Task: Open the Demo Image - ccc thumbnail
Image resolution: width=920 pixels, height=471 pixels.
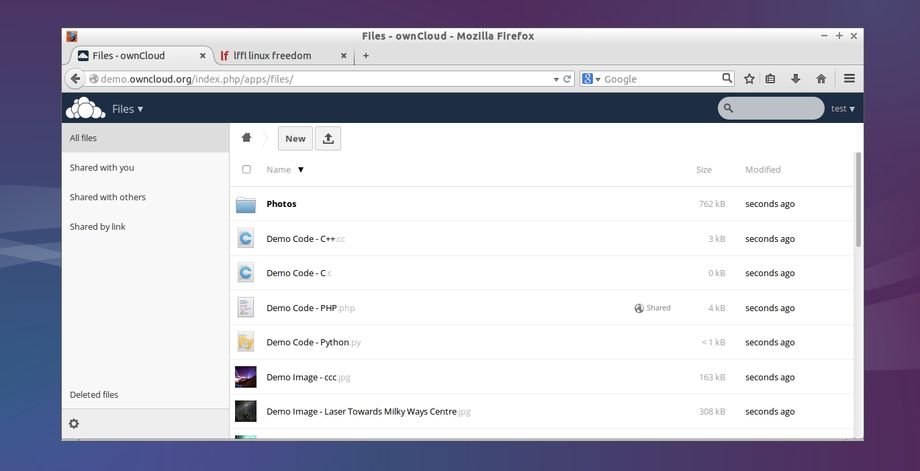Action: coord(246,377)
